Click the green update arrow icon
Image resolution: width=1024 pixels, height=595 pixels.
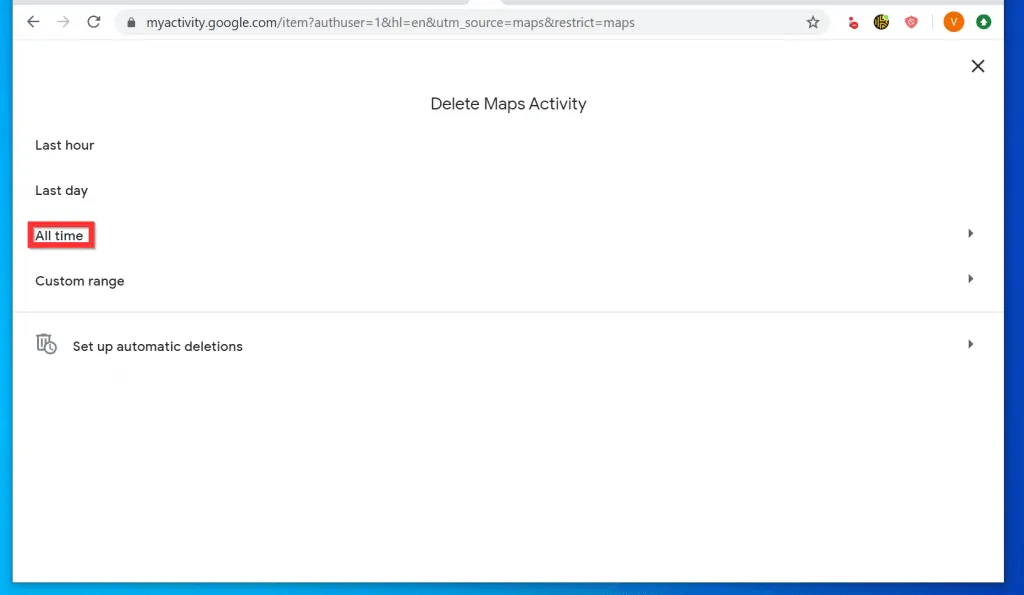[x=984, y=22]
